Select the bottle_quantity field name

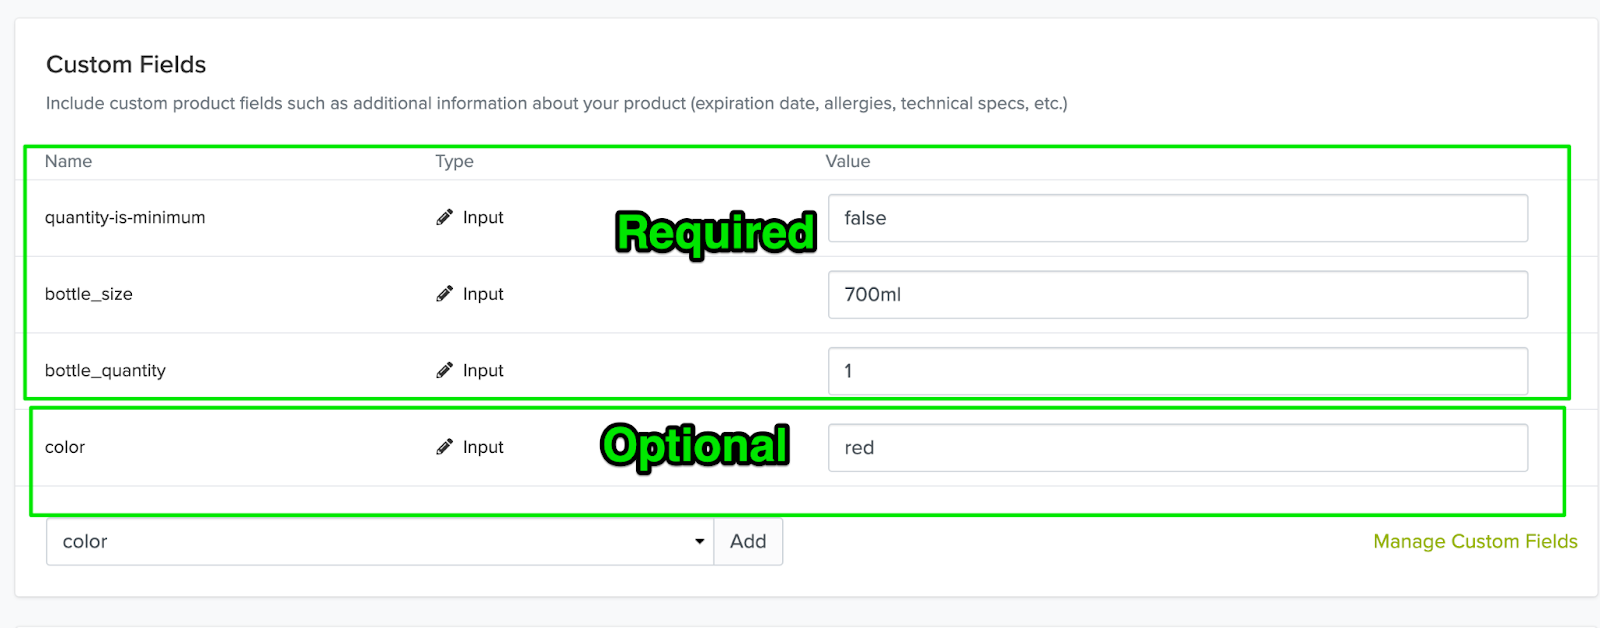pos(105,370)
